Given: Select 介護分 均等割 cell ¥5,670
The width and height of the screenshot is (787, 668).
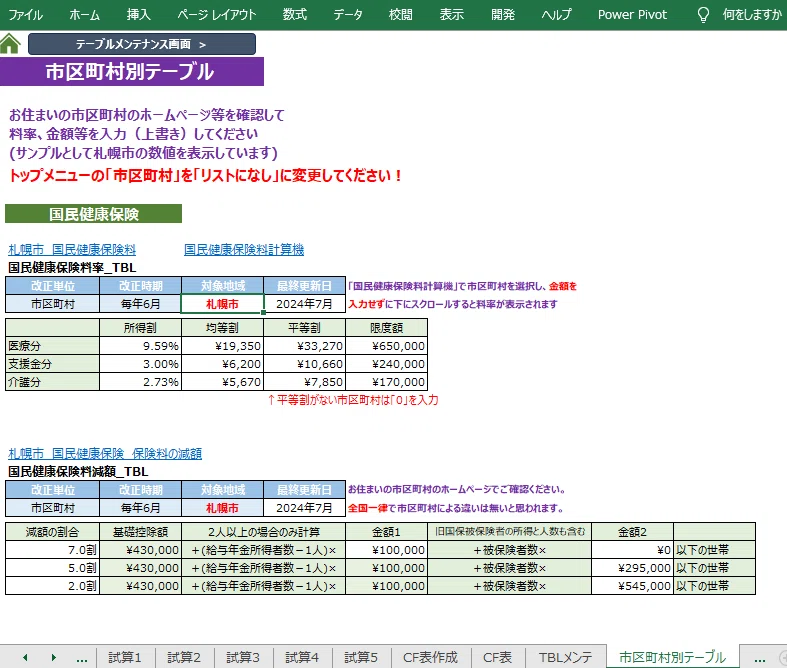Looking at the screenshot, I should [x=222, y=382].
